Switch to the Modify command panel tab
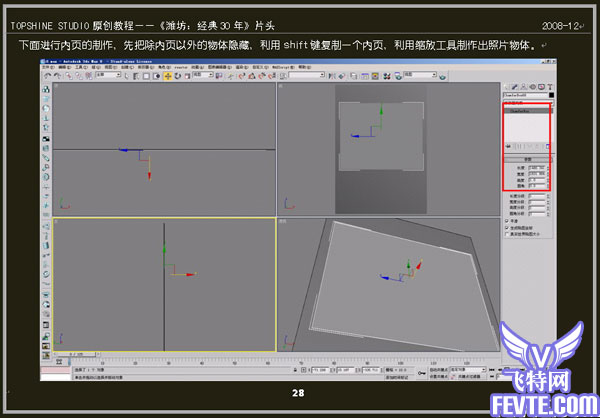600x418 pixels. (515, 87)
